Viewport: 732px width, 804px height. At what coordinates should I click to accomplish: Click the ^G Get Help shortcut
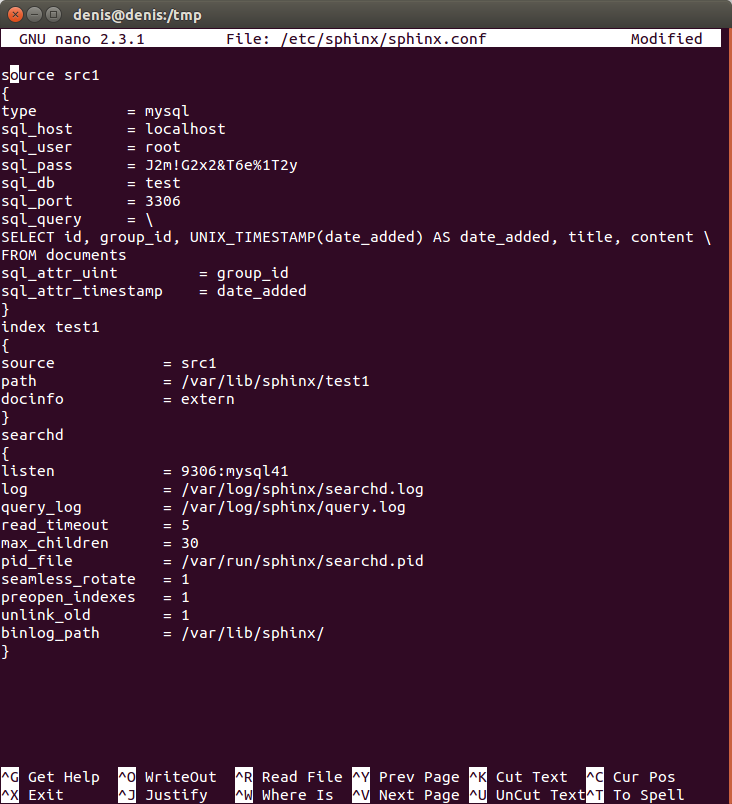point(50,777)
